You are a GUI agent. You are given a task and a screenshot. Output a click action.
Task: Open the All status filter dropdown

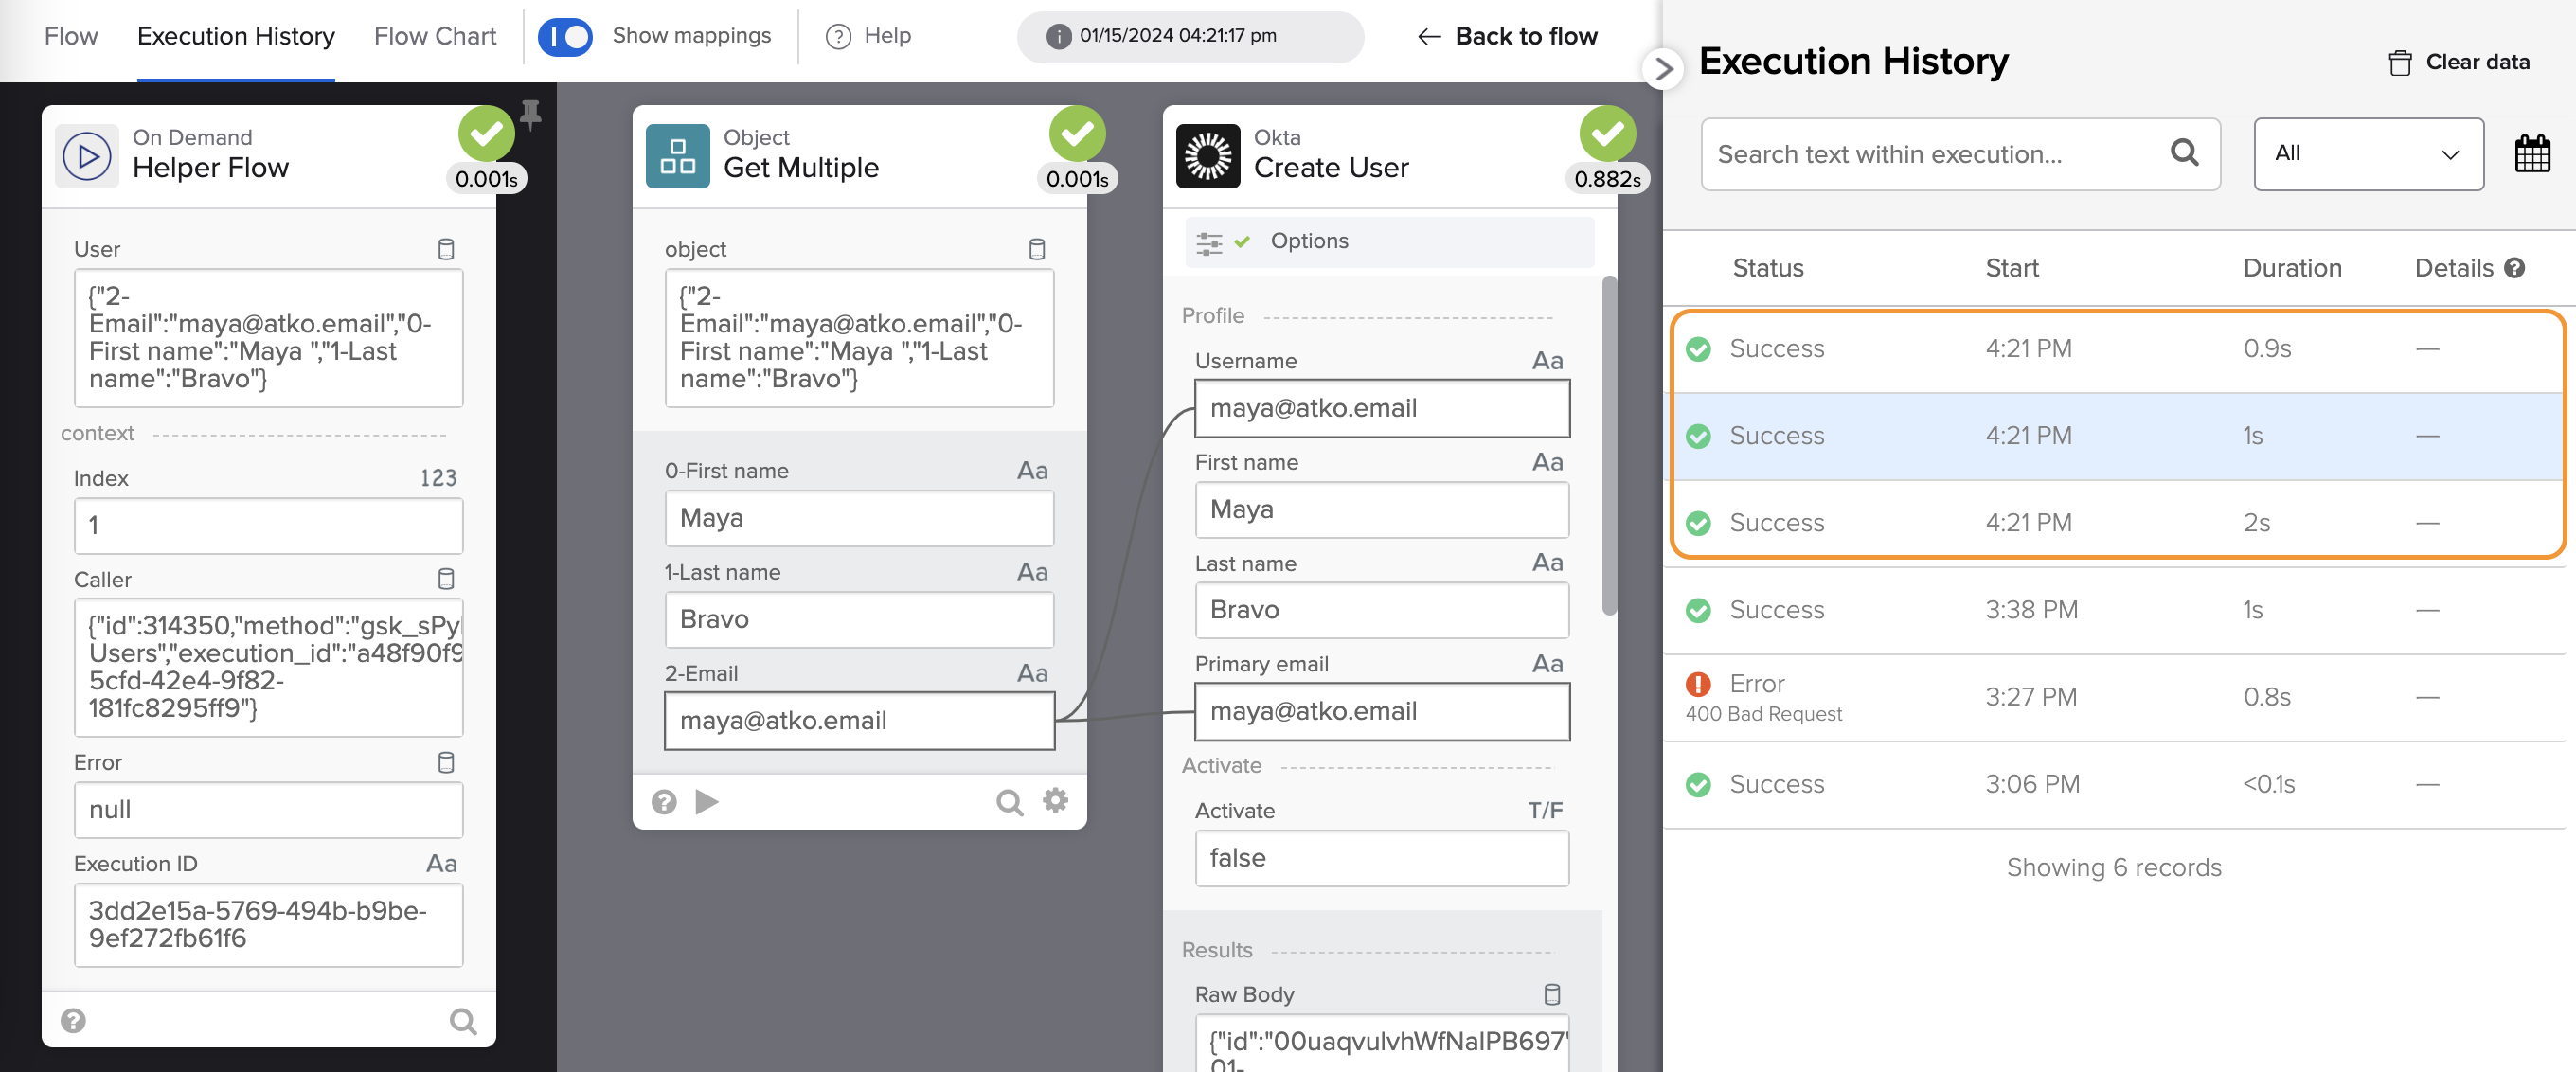[x=2367, y=154]
